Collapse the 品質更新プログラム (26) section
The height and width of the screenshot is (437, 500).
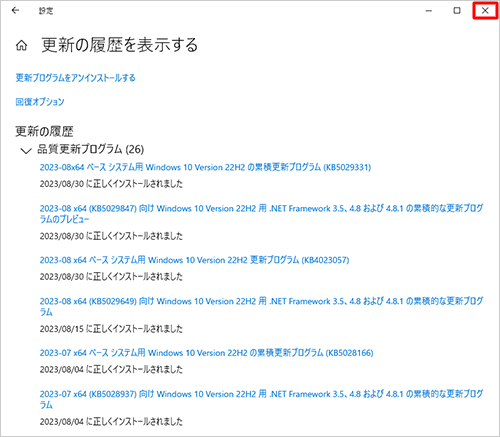26,151
